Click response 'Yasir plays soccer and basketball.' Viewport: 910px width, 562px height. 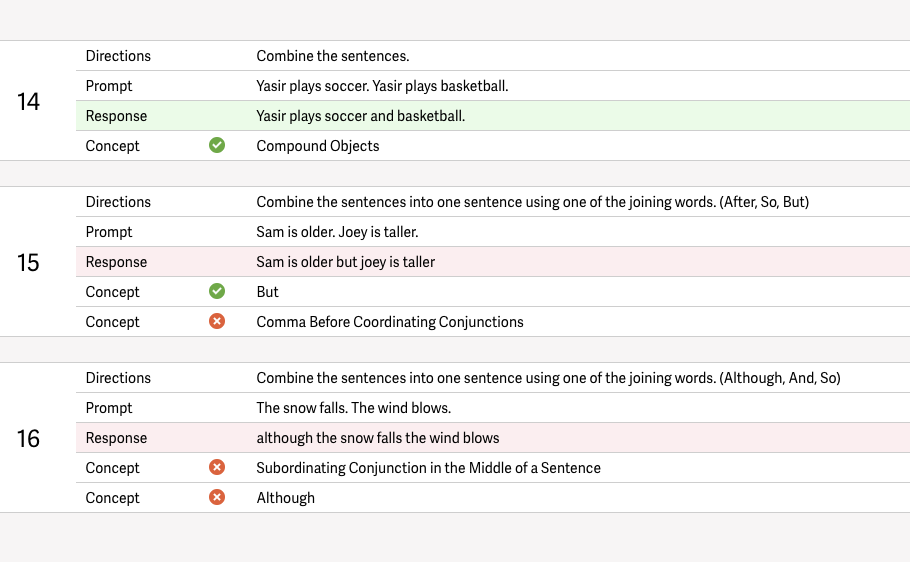click(x=360, y=116)
